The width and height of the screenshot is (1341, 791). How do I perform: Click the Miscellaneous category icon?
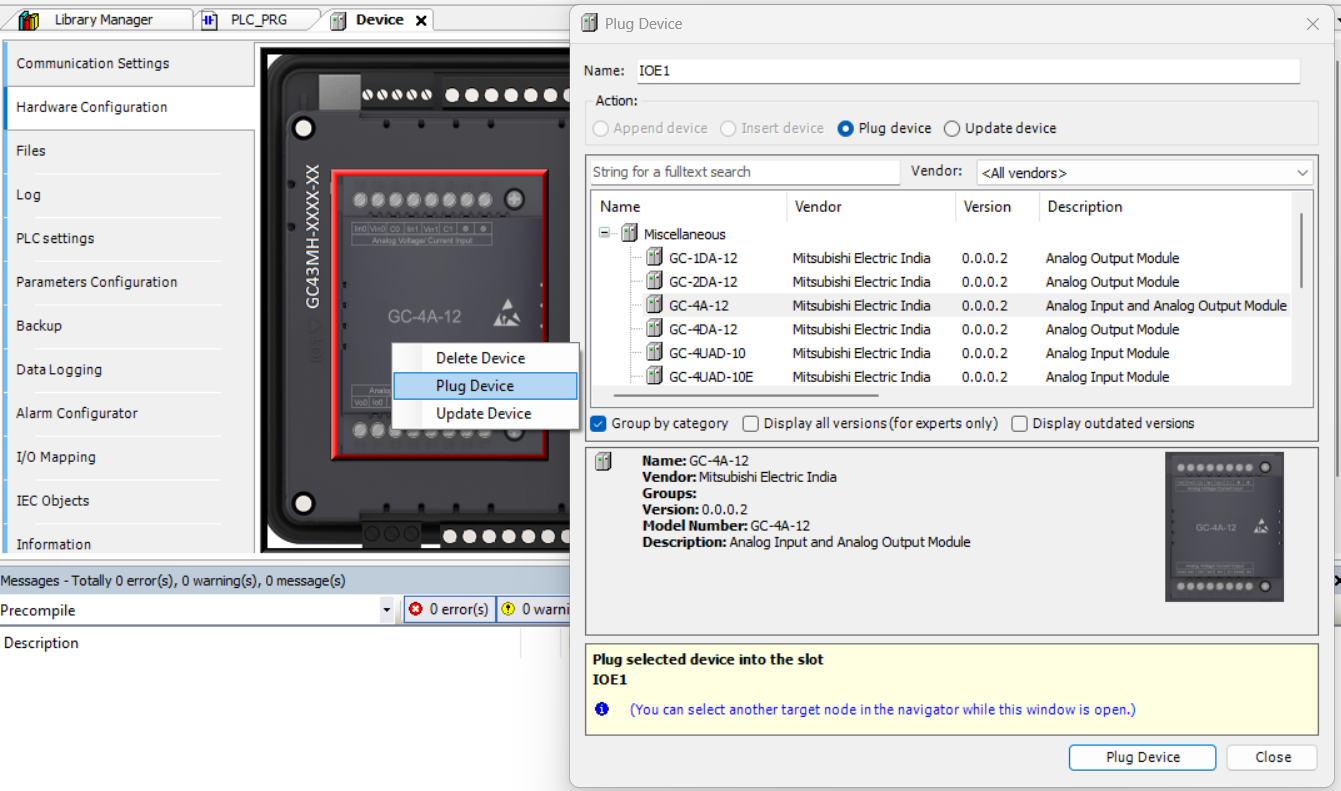(x=629, y=234)
